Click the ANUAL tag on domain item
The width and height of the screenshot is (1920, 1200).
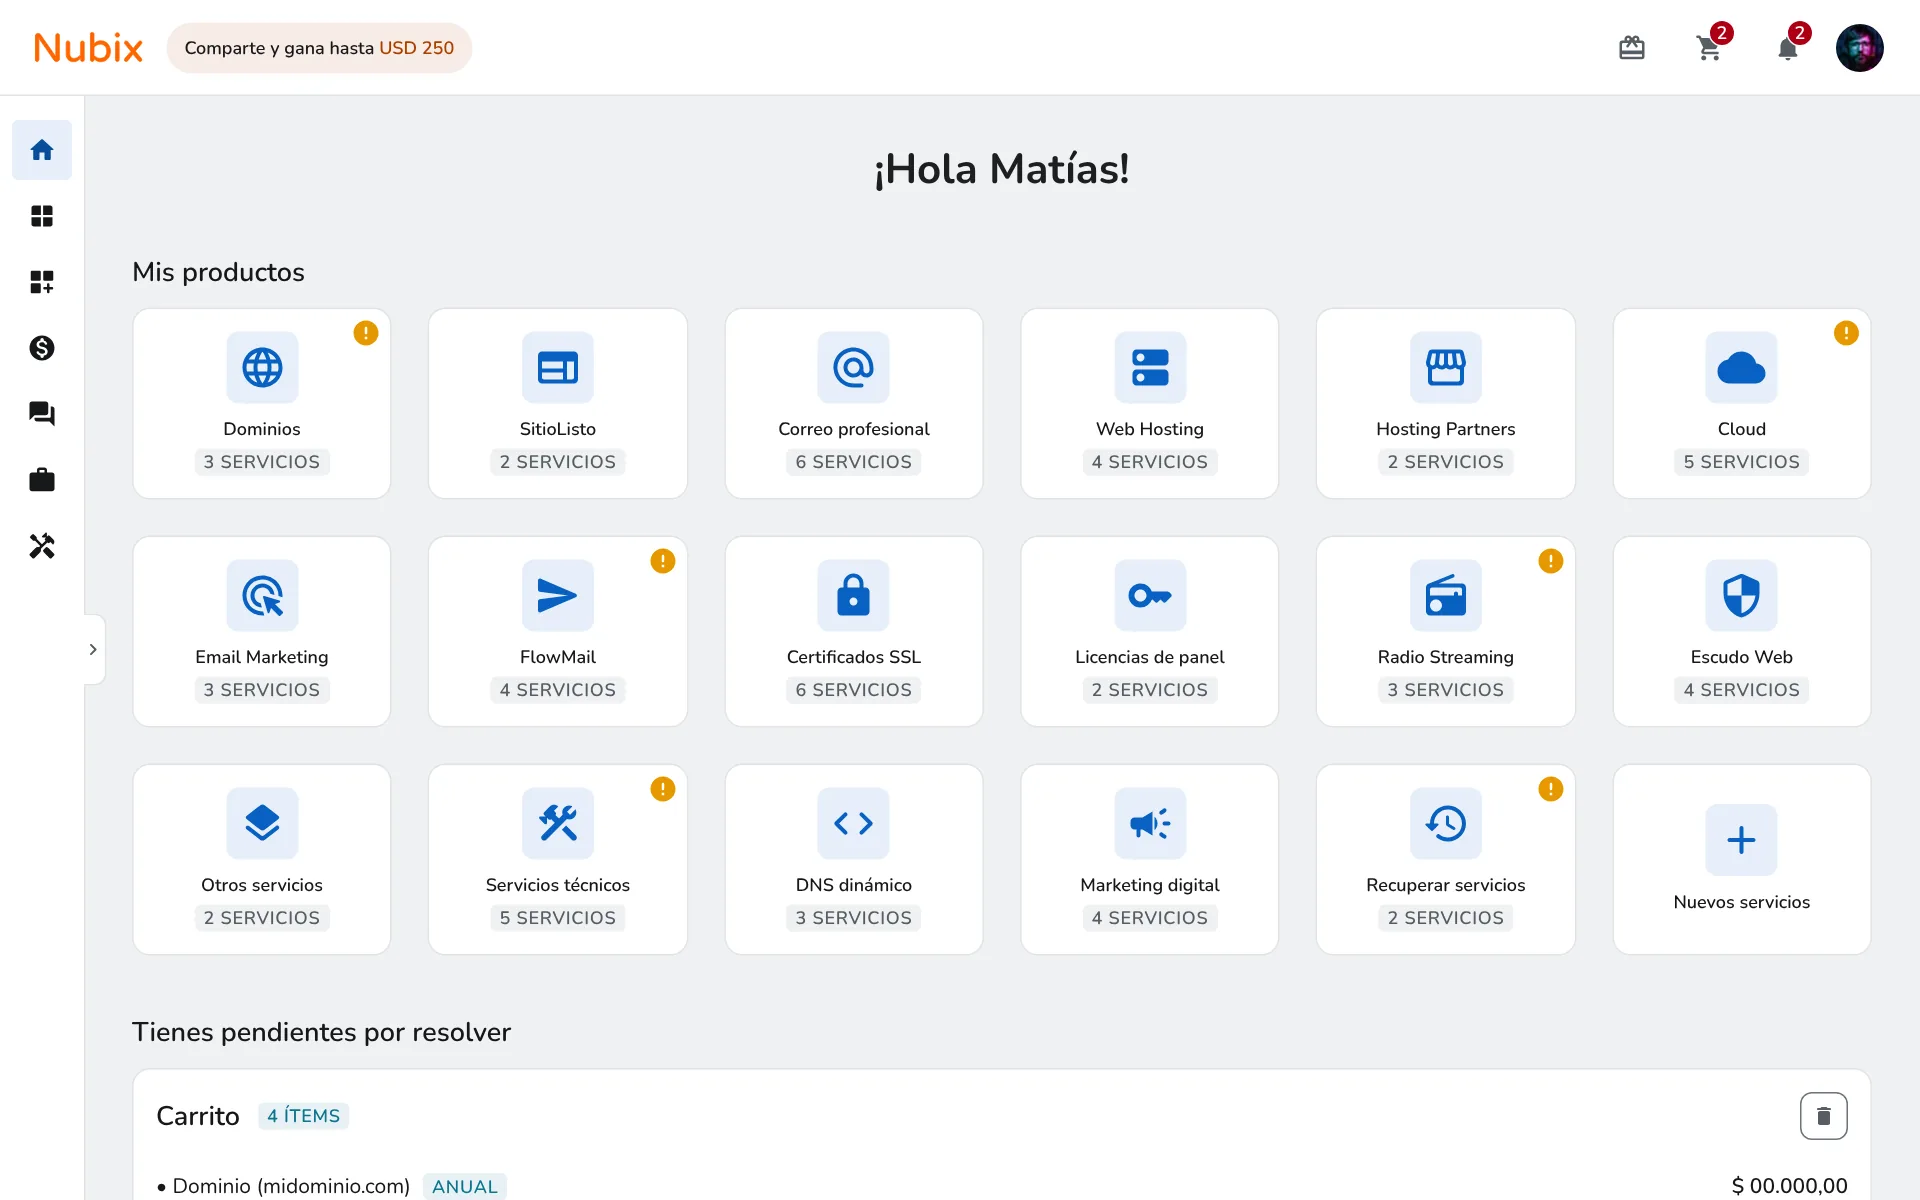pos(465,1186)
